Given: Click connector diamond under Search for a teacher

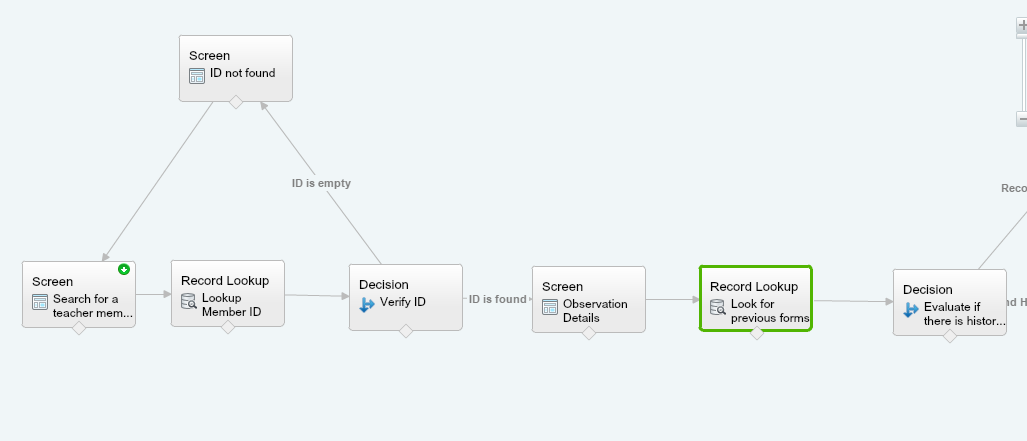Looking at the screenshot, I should [79, 329].
